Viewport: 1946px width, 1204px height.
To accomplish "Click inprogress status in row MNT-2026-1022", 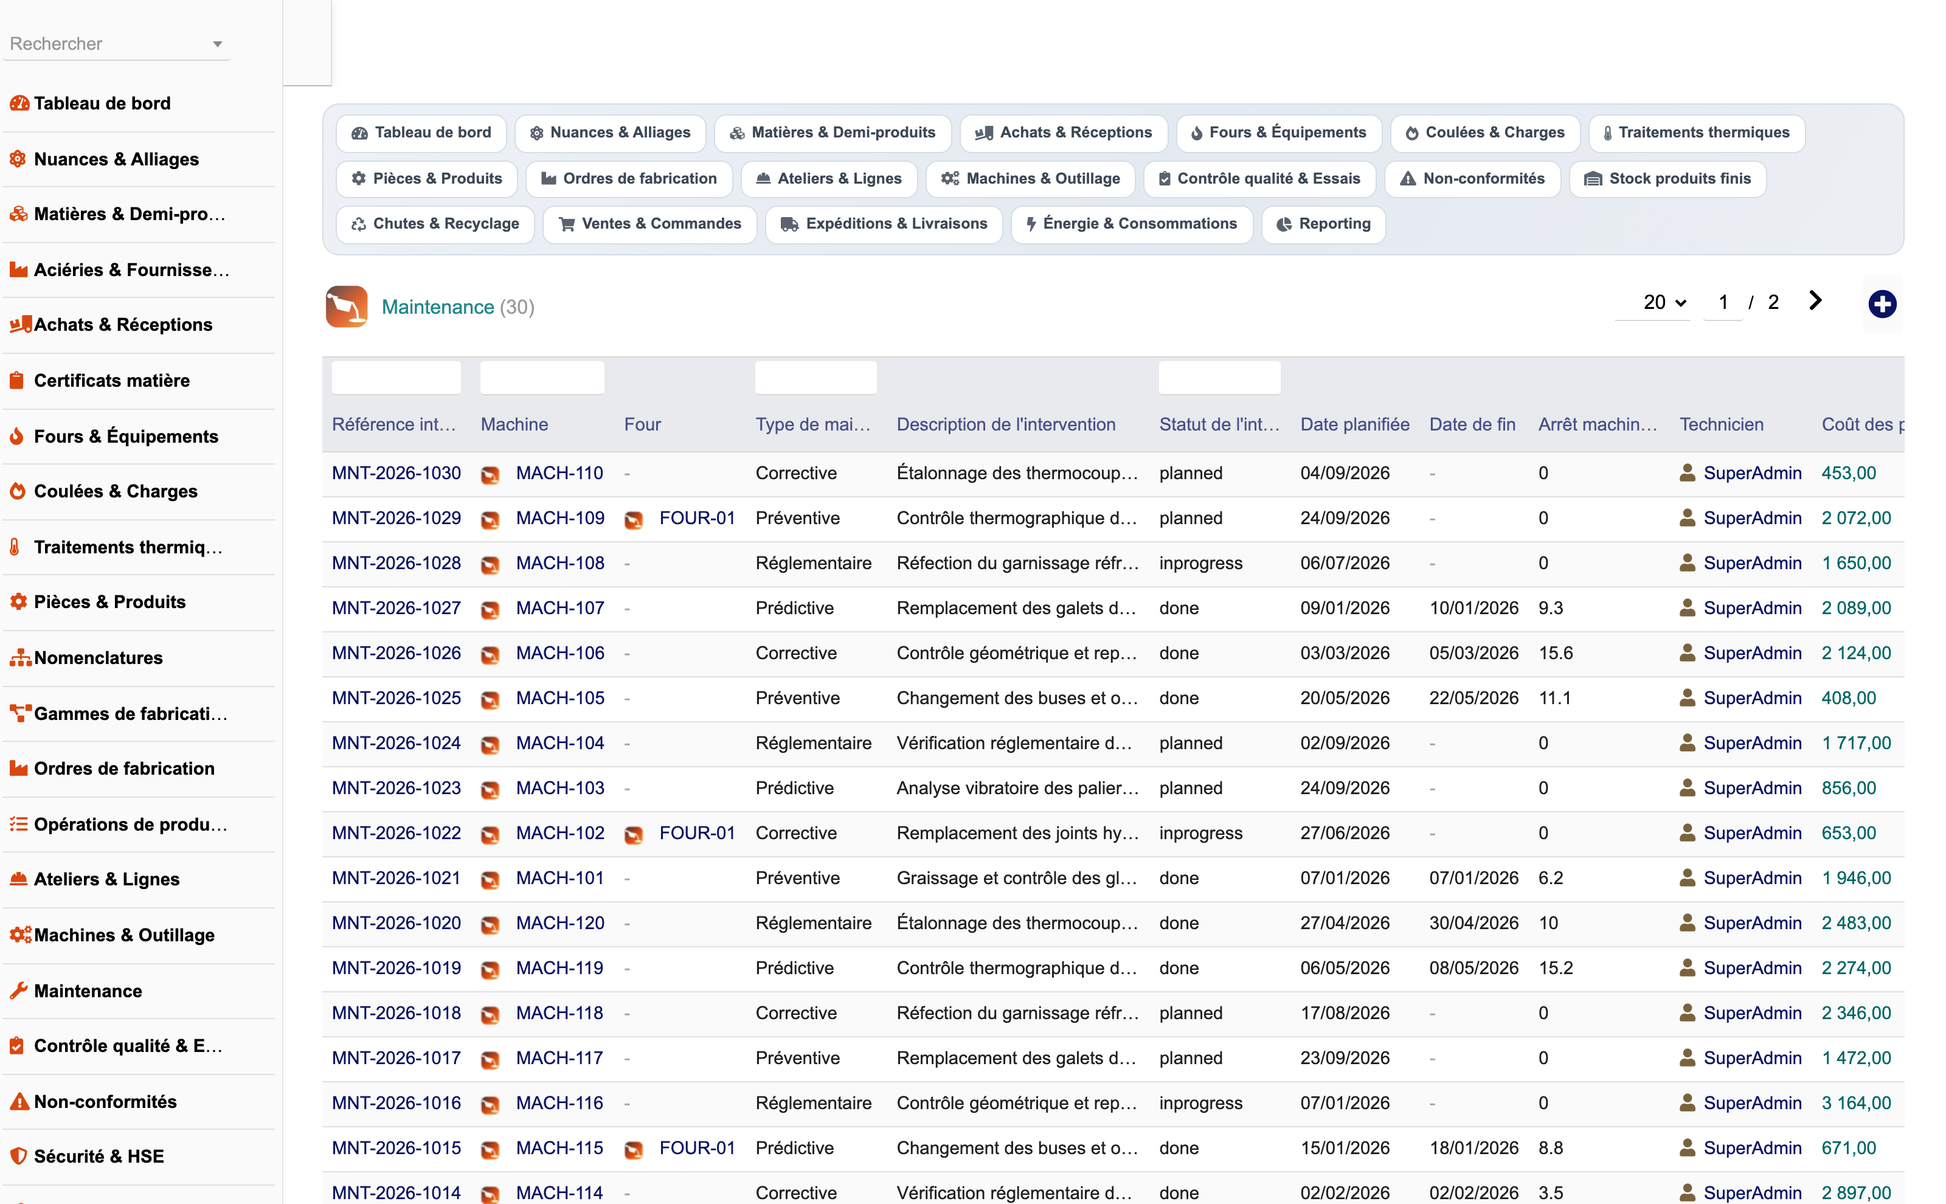I will [x=1201, y=833].
